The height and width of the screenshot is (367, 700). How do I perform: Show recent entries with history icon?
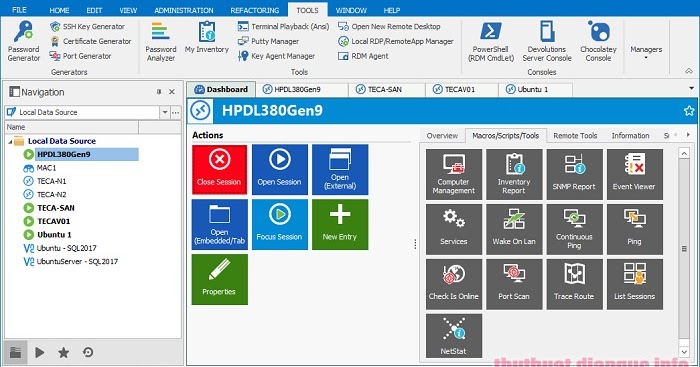point(88,353)
